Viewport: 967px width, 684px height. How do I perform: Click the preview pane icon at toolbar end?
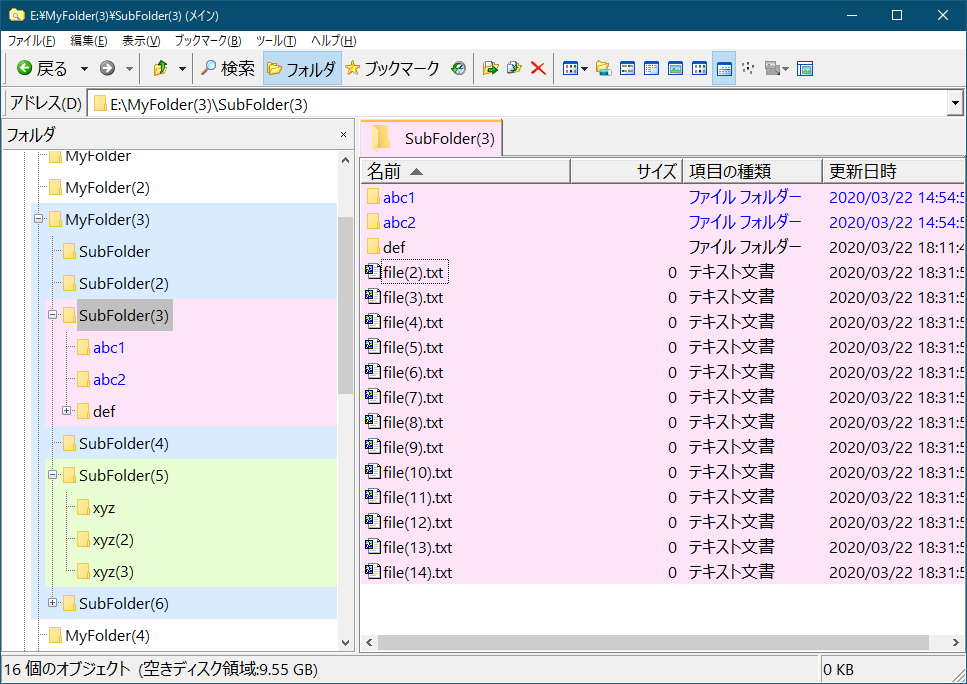pyautogui.click(x=805, y=69)
